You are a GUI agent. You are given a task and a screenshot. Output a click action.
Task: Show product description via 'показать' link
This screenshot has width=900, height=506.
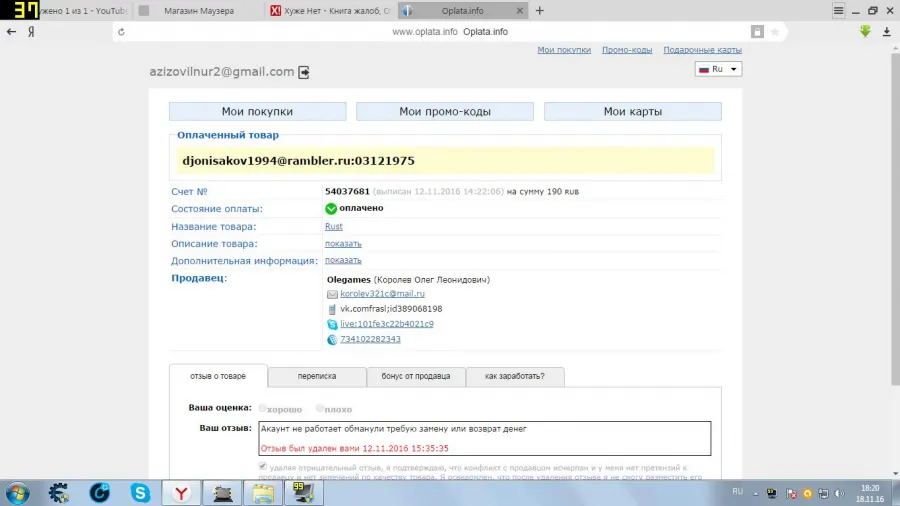(343, 244)
